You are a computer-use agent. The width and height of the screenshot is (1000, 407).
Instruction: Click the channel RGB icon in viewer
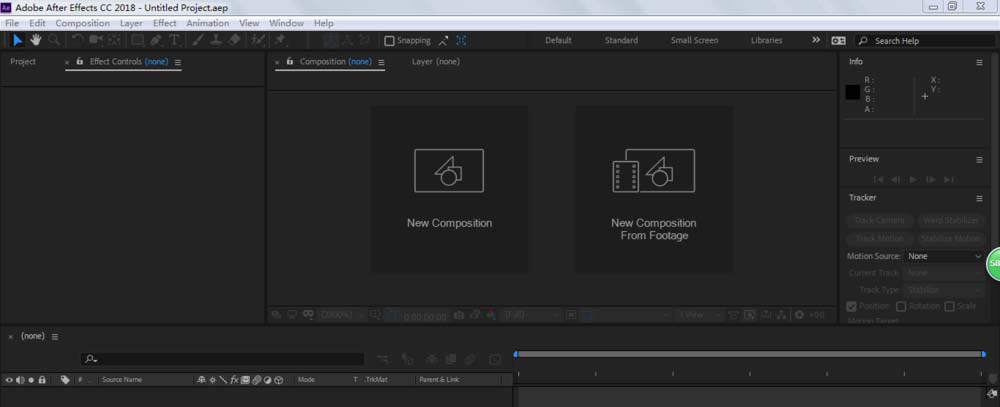491,315
